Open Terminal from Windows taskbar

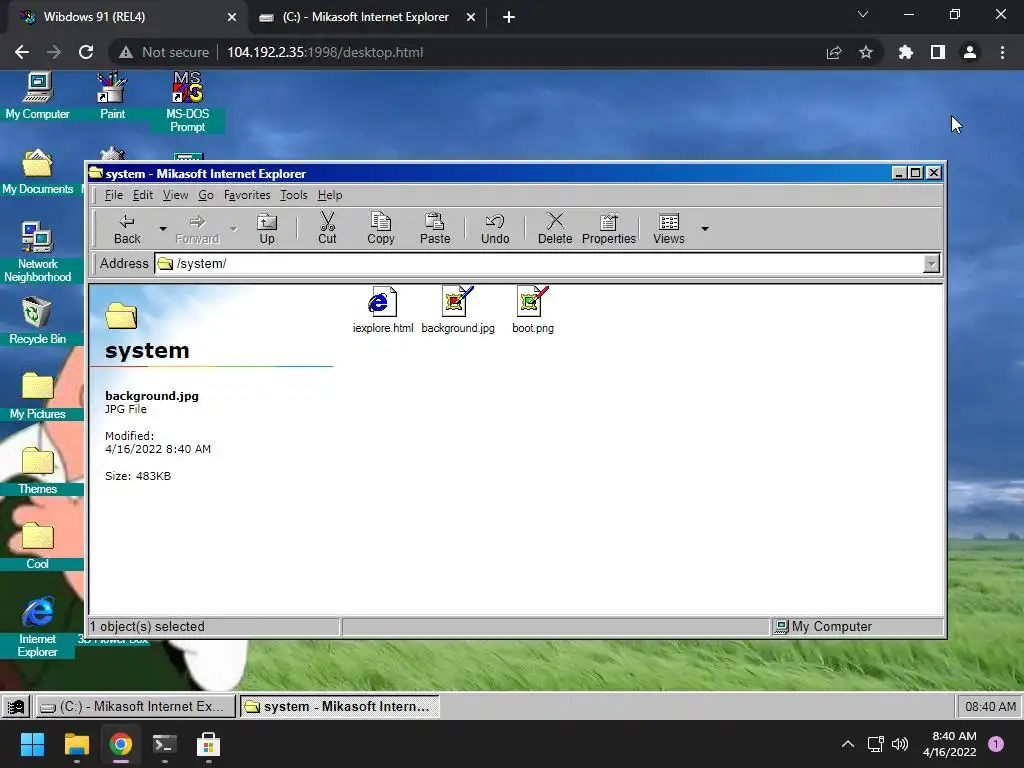(x=164, y=744)
